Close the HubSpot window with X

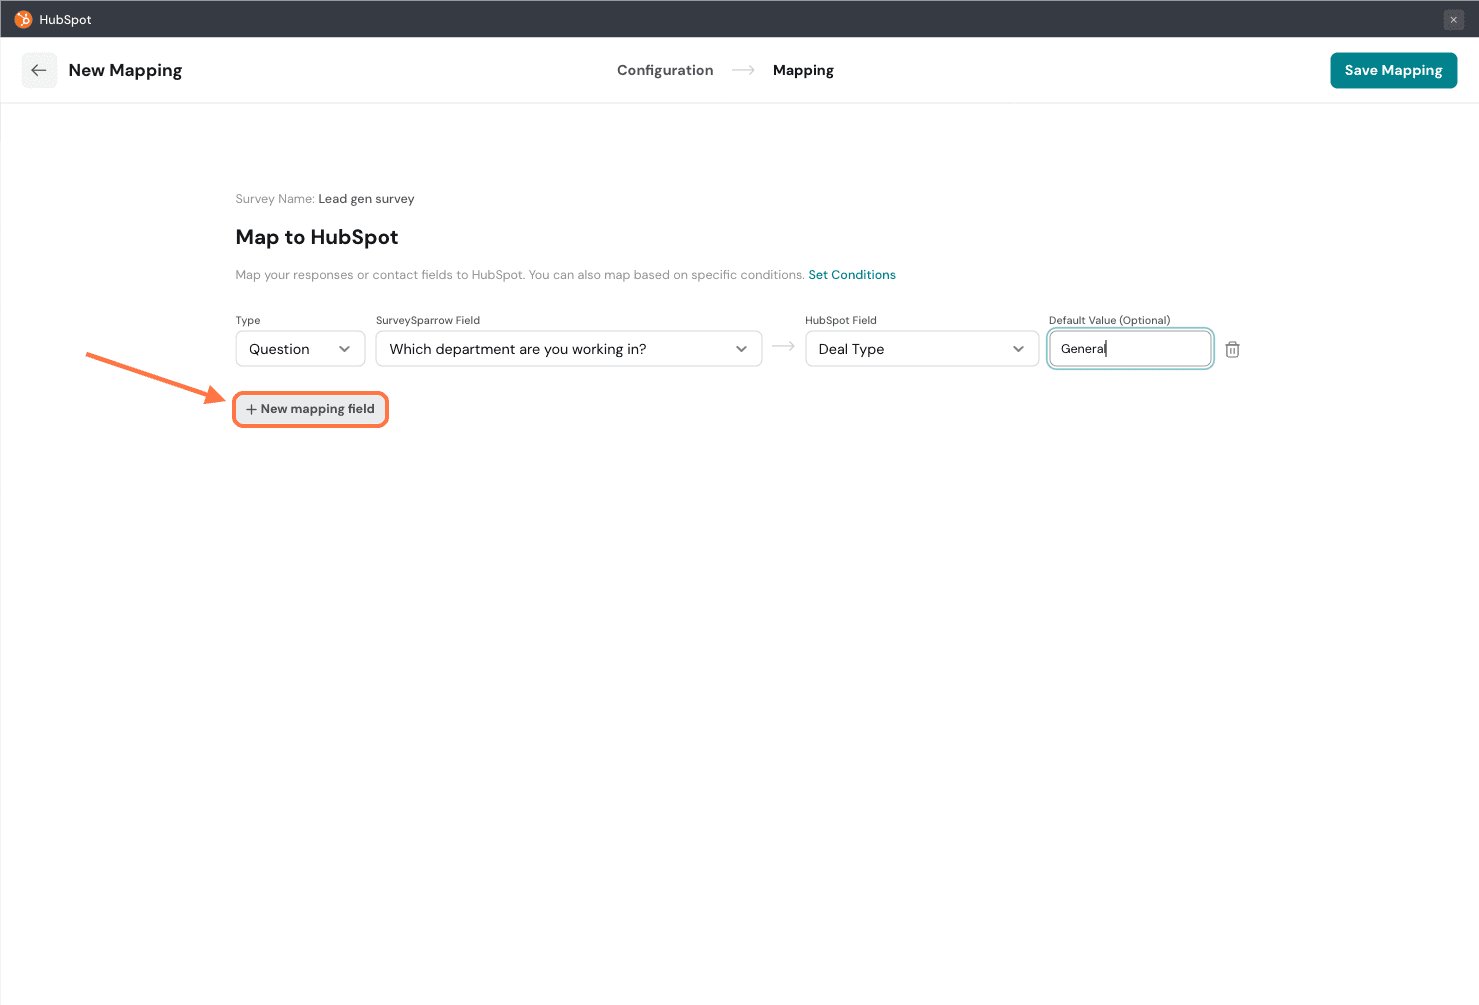[1453, 20]
